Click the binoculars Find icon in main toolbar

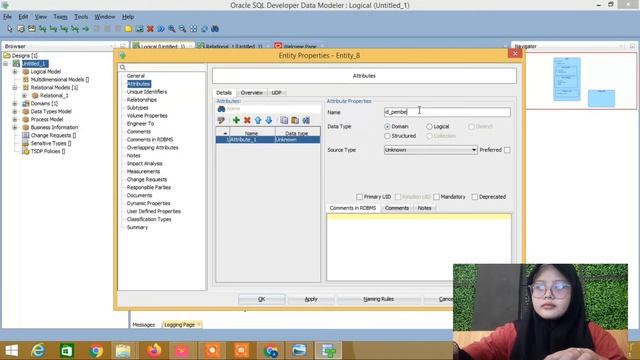tap(215, 29)
